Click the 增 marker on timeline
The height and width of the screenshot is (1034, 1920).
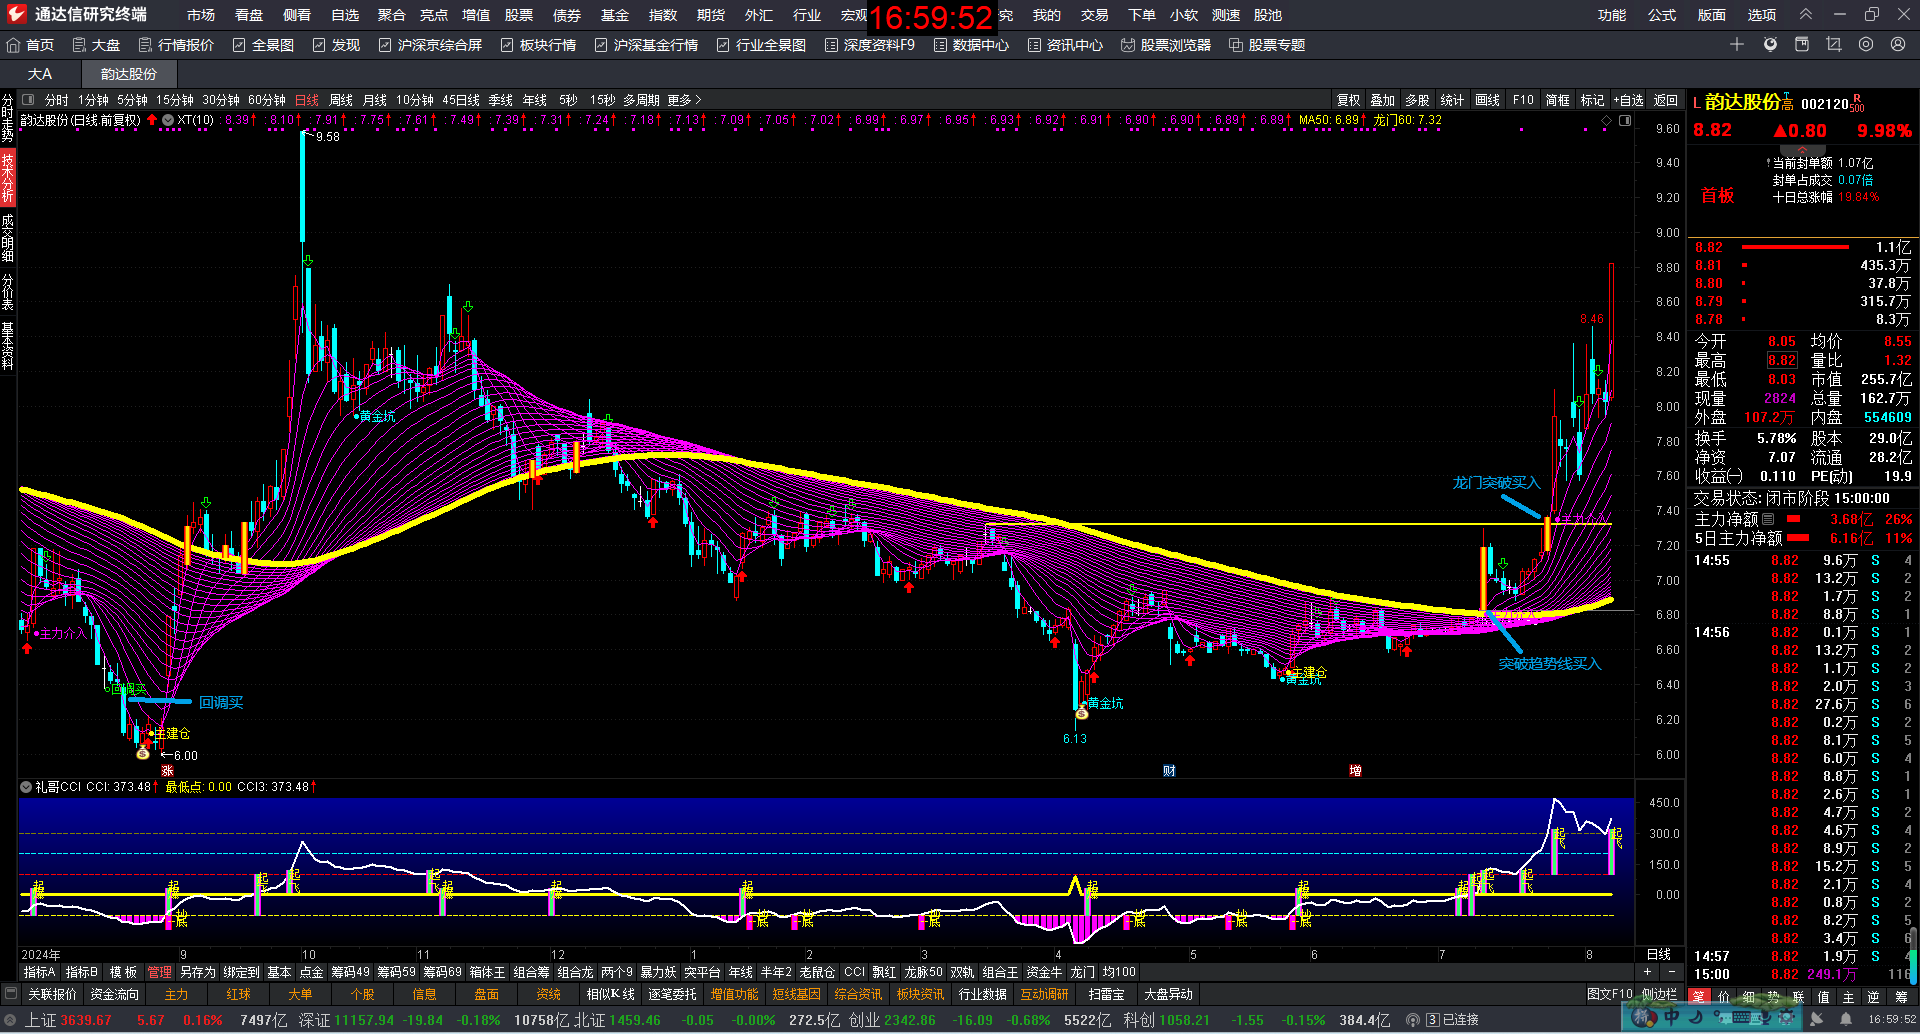click(1355, 771)
